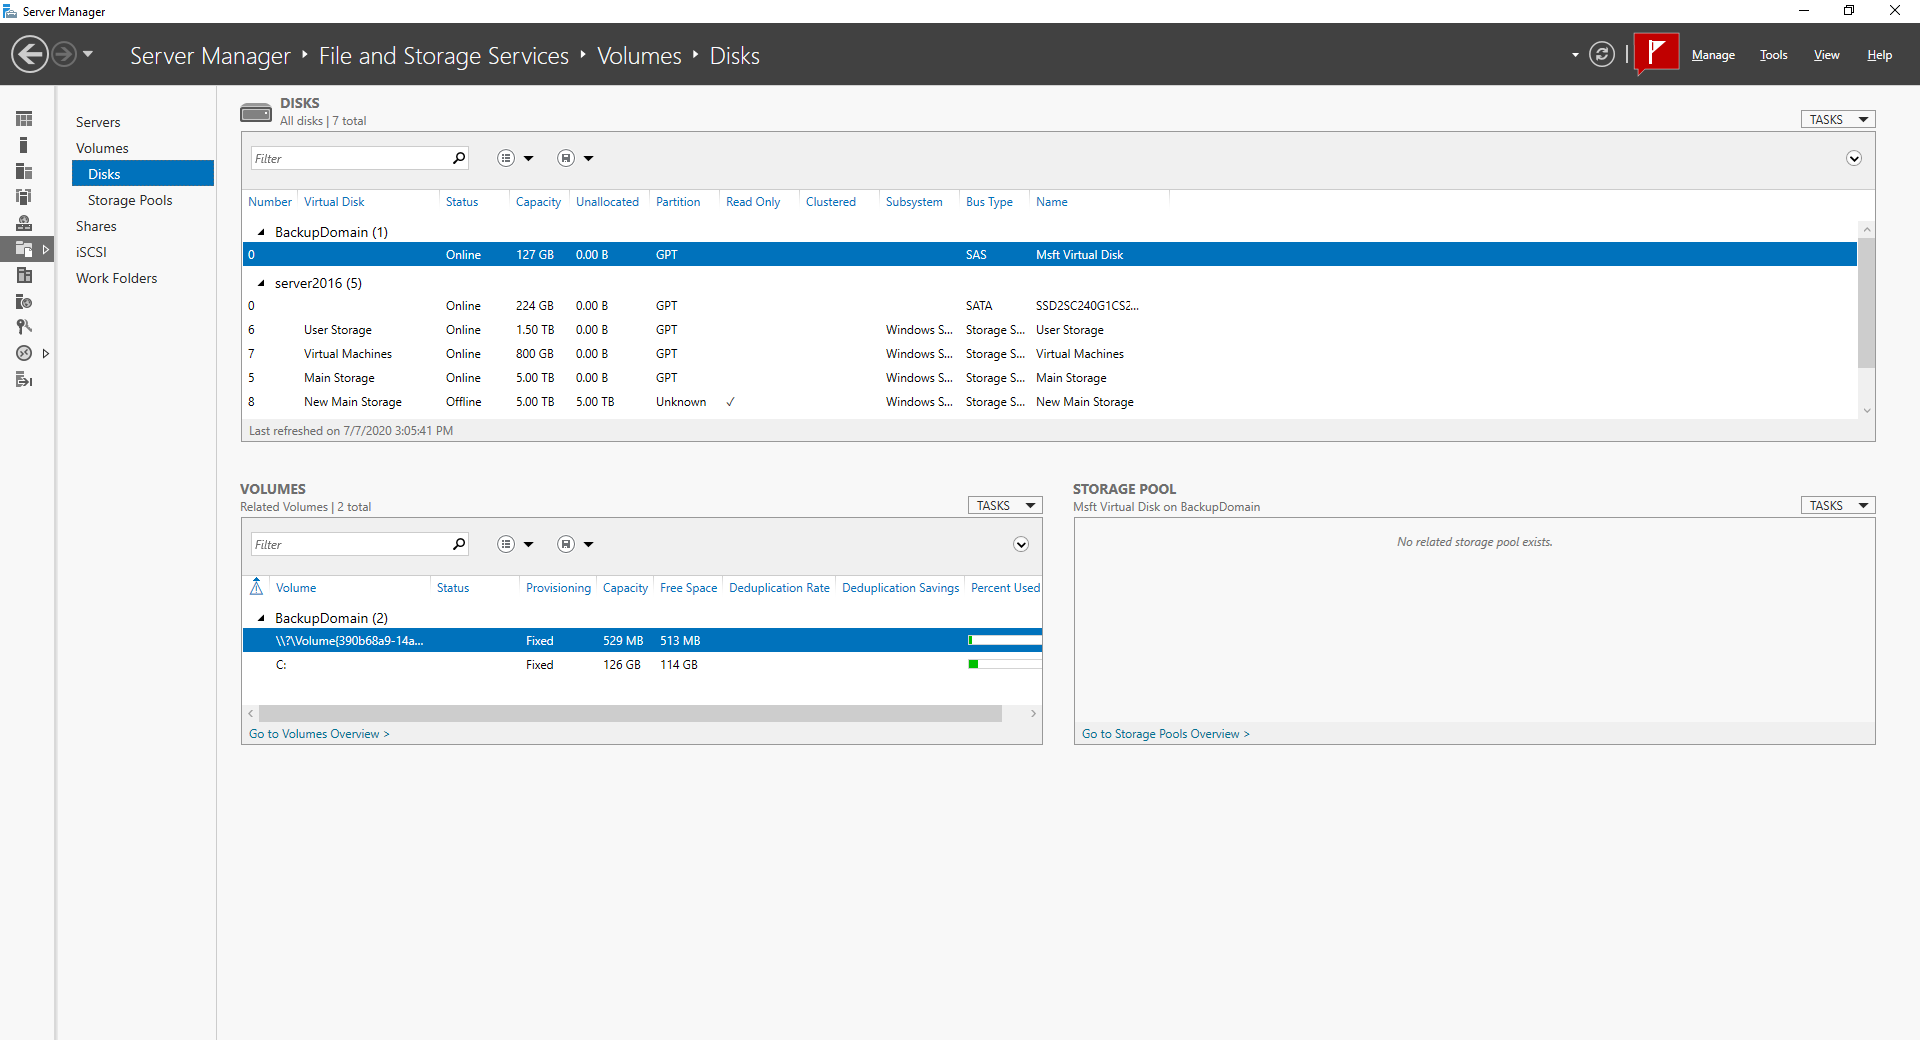Viewport: 1920px width, 1040px height.
Task: Click the server export arrow sidebar icon
Action: tap(24, 379)
